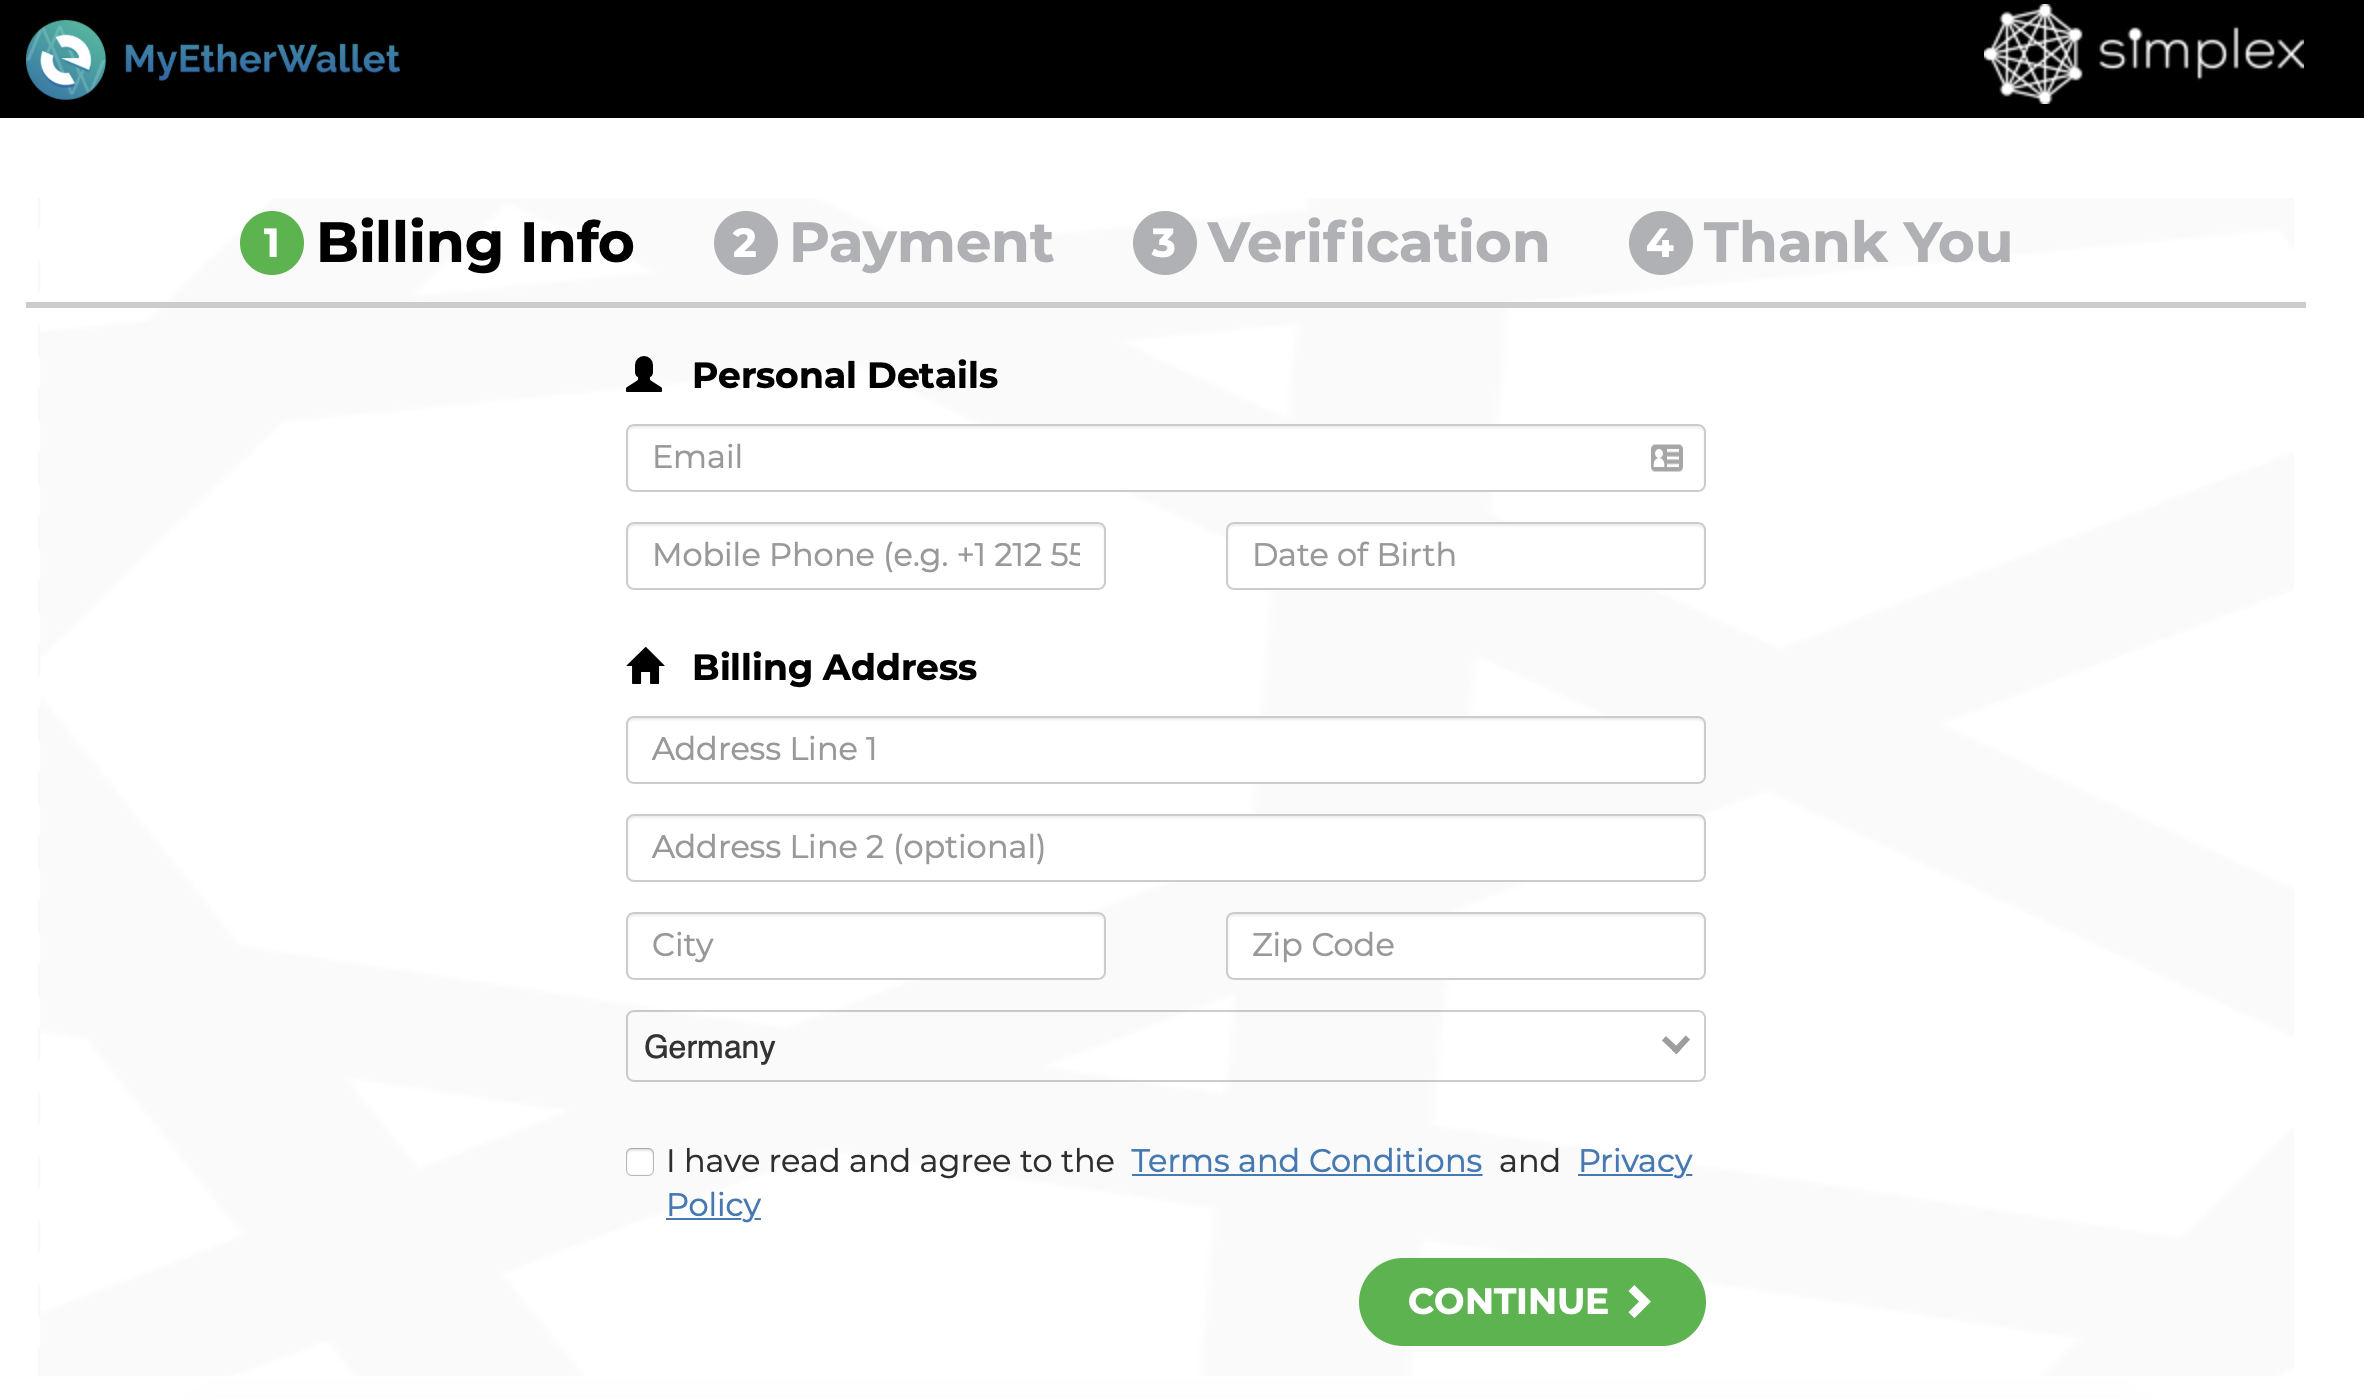This screenshot has width=2364, height=1398.
Task: Enable the agree to Privacy Policy checkbox
Action: [x=637, y=1162]
